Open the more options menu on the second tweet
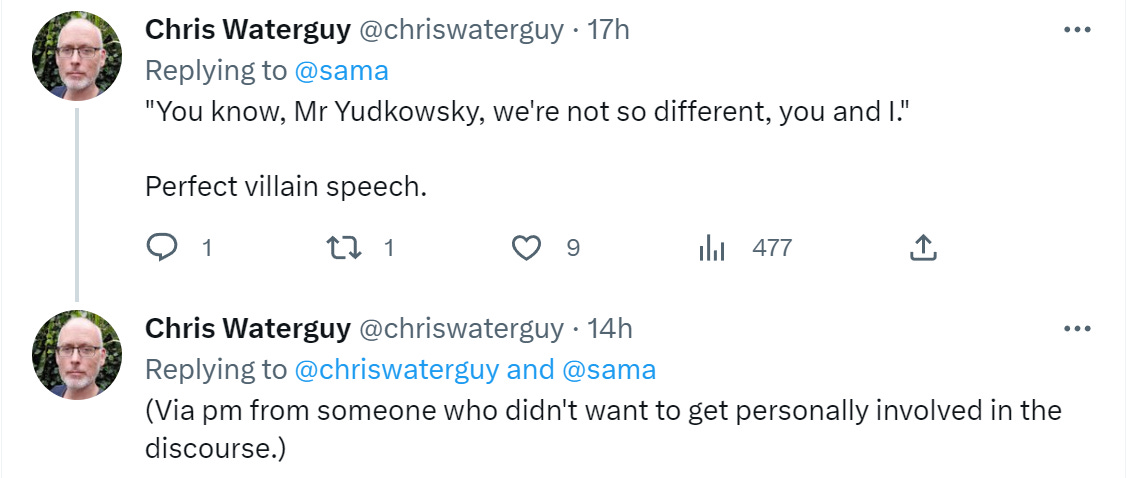 tap(1077, 329)
